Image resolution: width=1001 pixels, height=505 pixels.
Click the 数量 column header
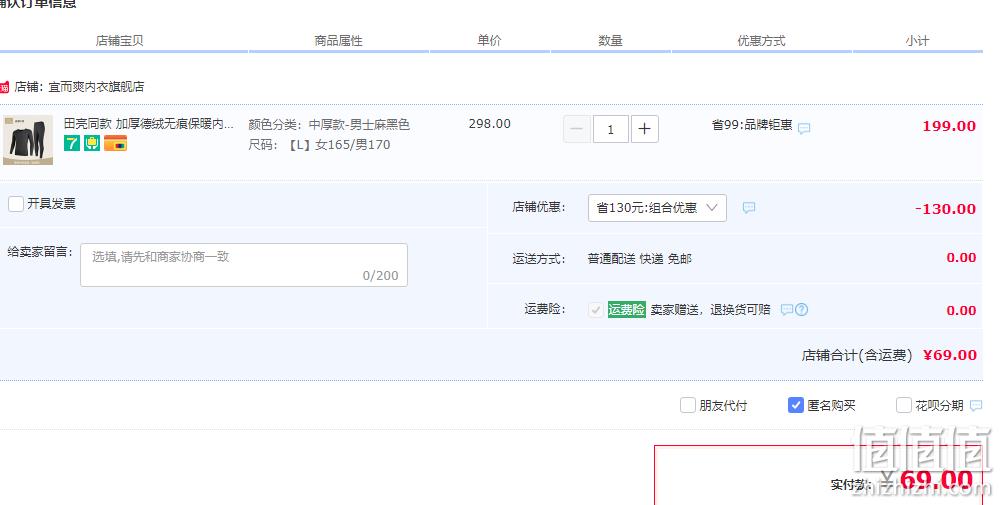tap(610, 41)
